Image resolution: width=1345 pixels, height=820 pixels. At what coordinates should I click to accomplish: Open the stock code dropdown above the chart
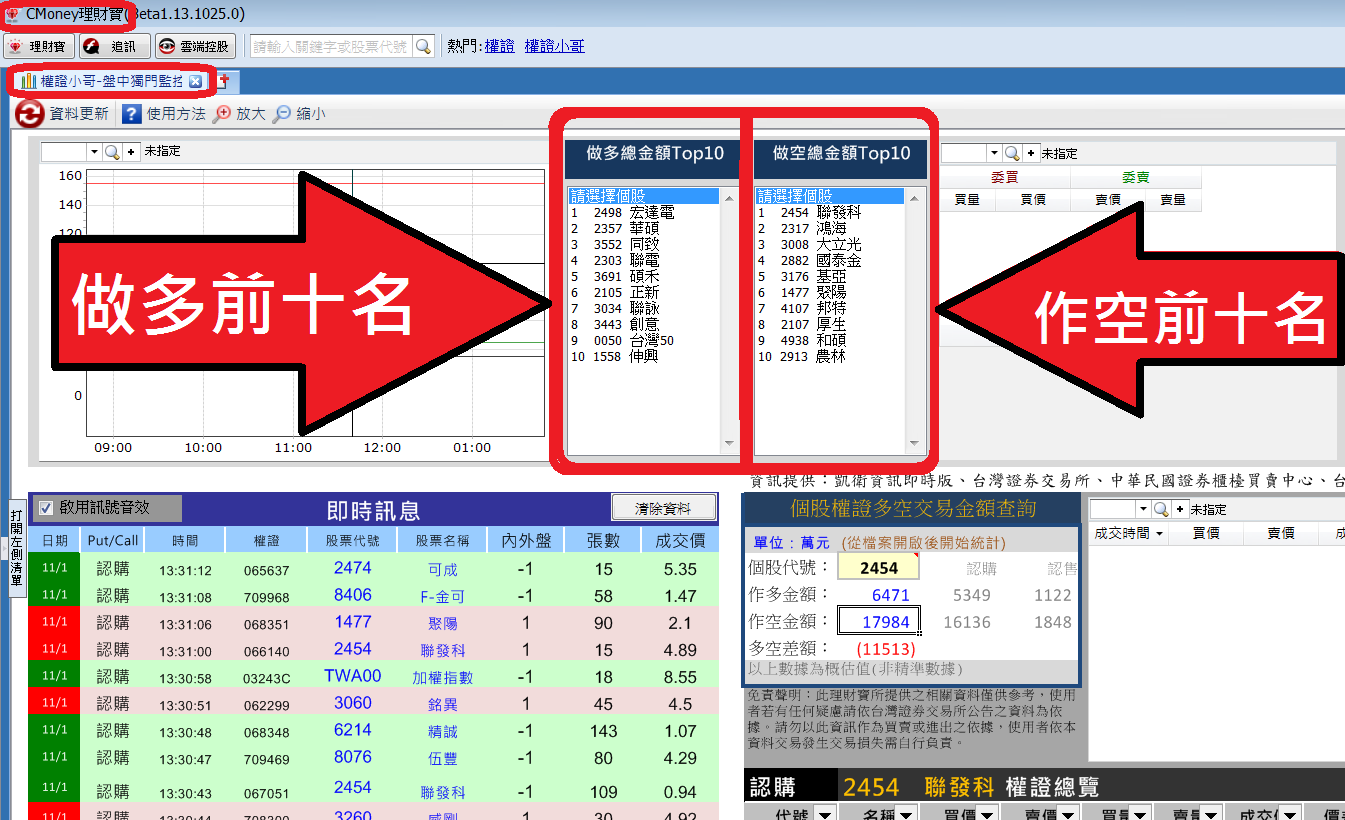[92, 151]
